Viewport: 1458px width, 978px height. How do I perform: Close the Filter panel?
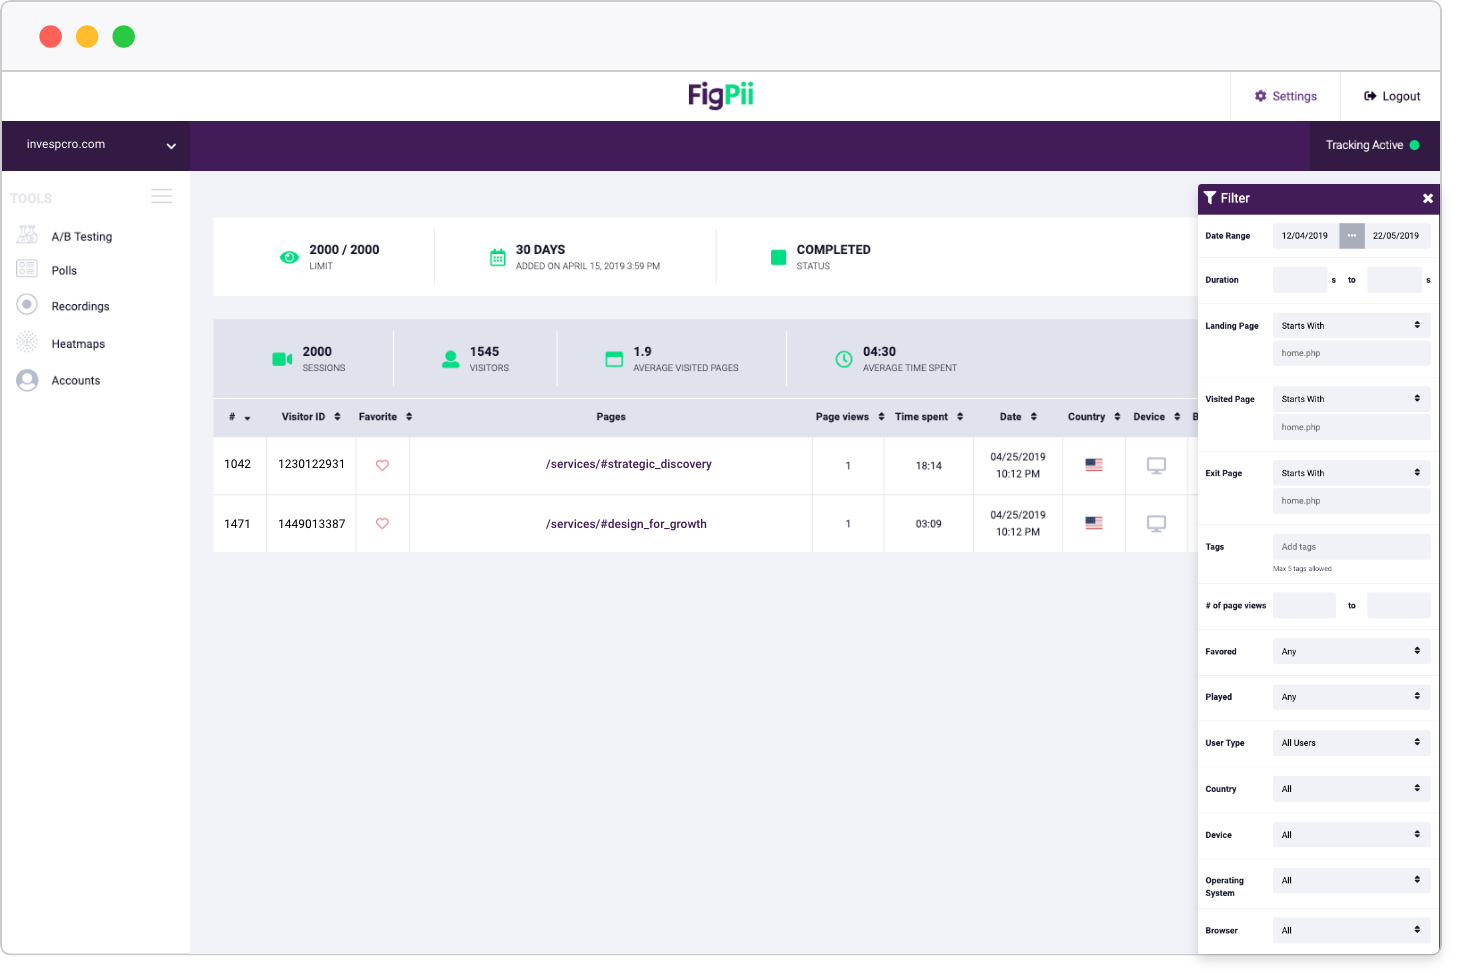click(x=1428, y=198)
